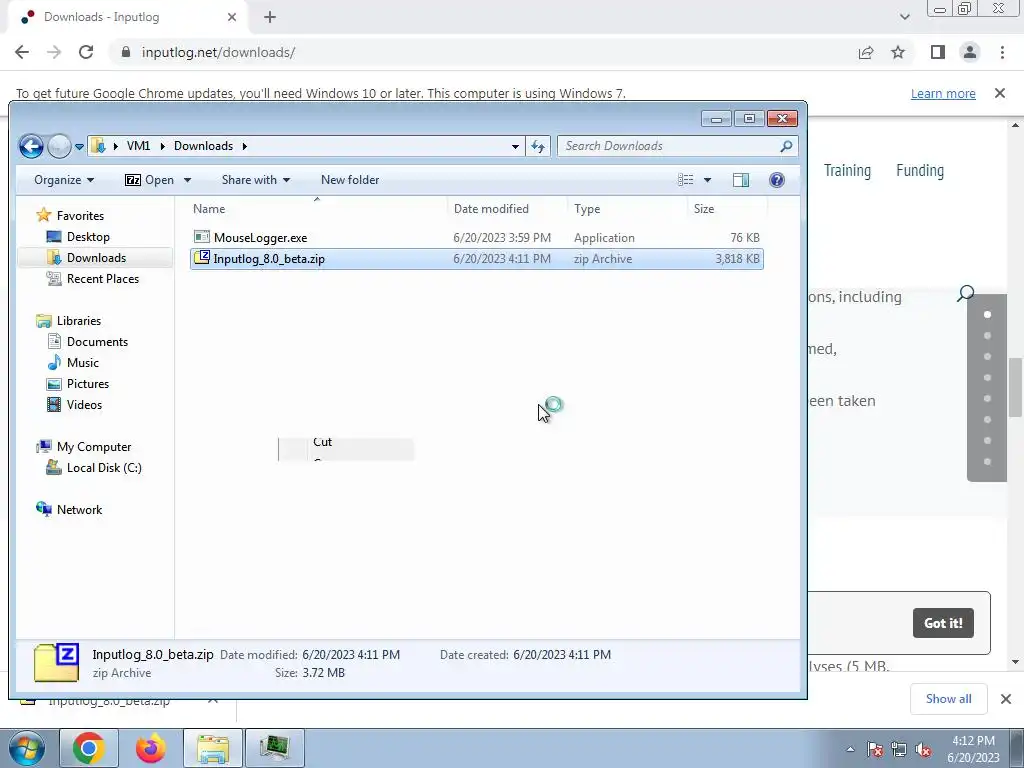Open the Funding menu on the website
The height and width of the screenshot is (768, 1024).
pos(920,170)
